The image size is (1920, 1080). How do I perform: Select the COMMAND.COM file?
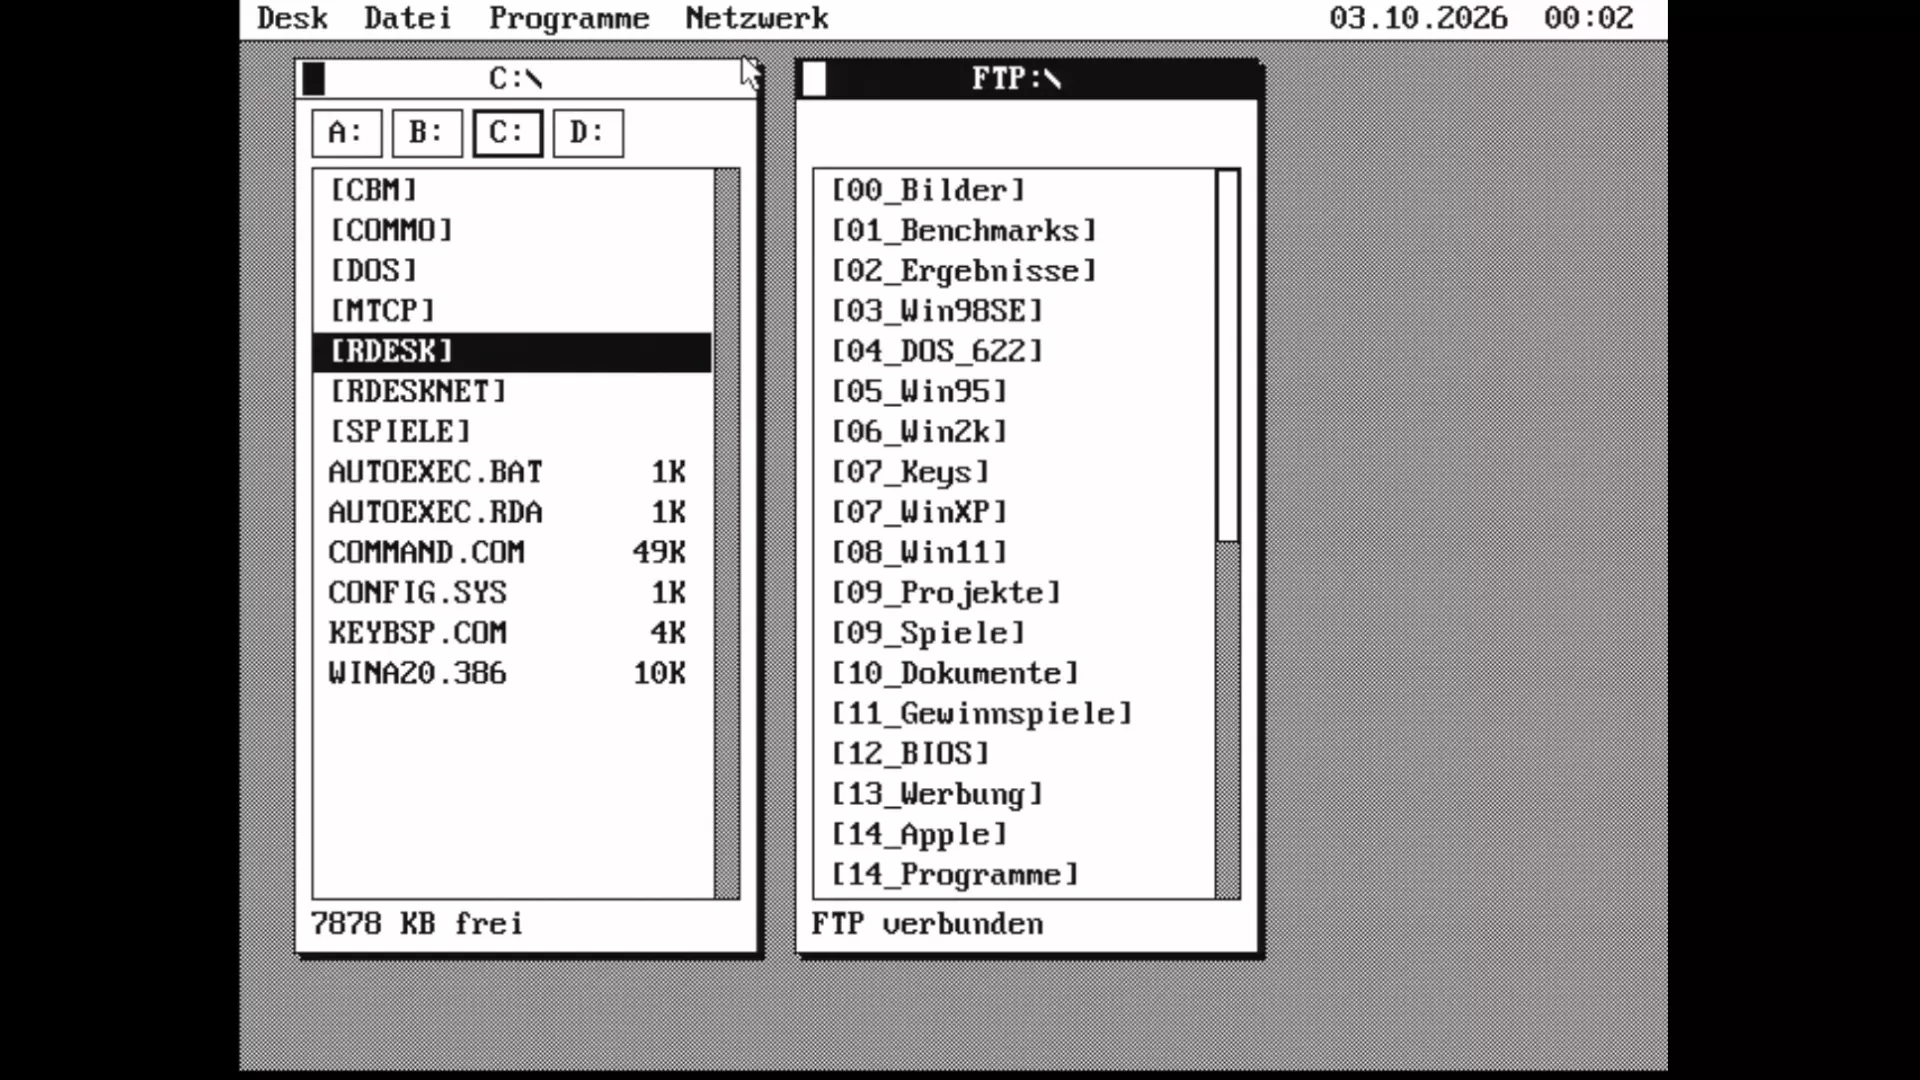pyautogui.click(x=512, y=552)
